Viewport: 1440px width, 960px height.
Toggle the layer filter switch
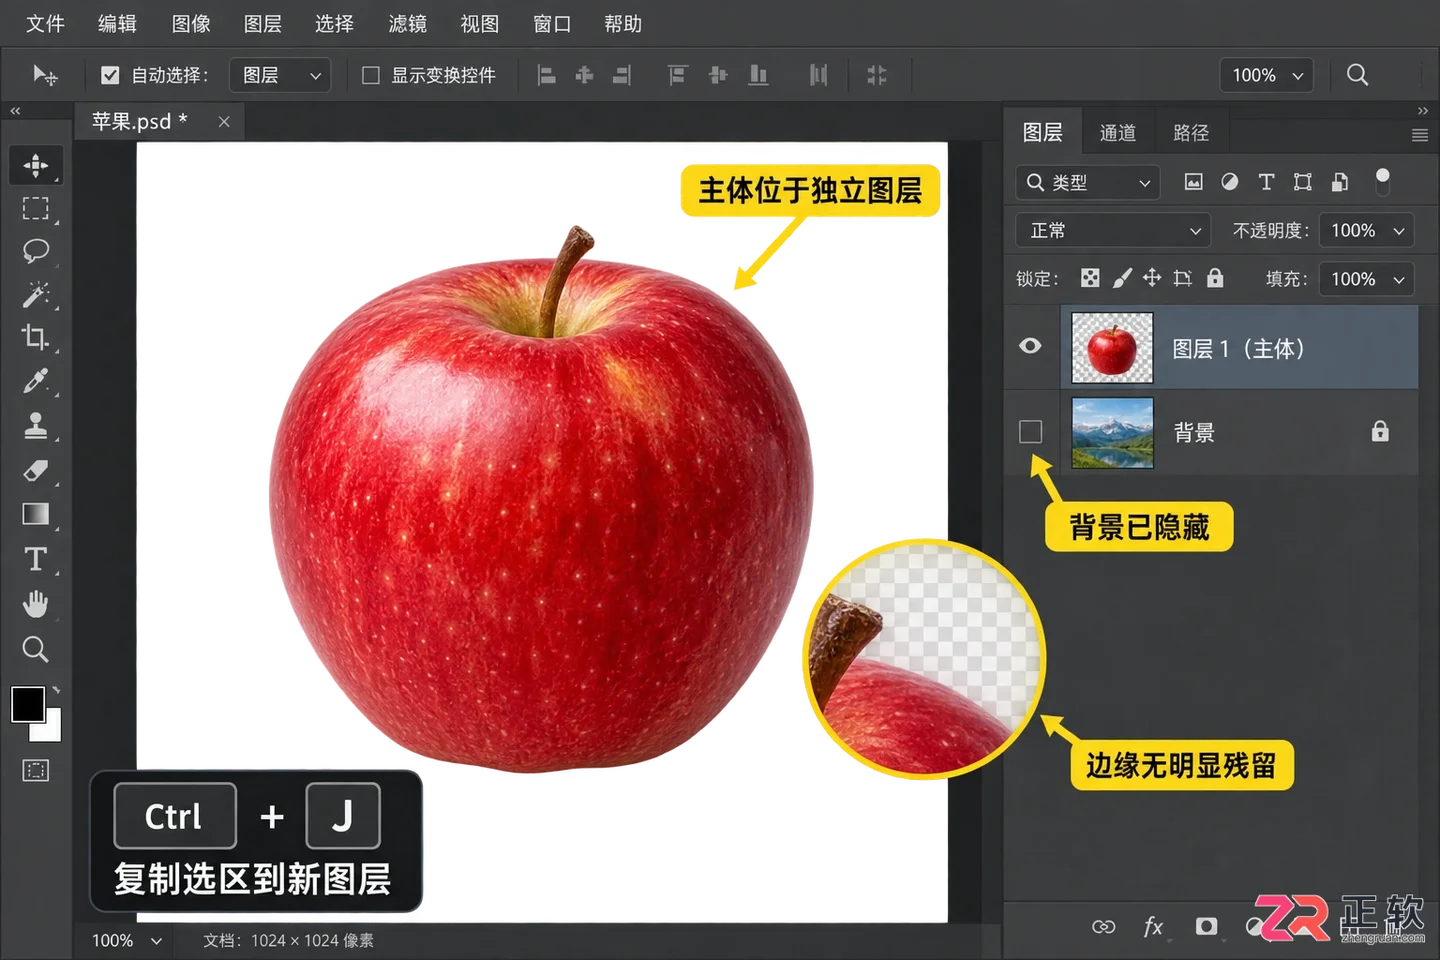click(1383, 181)
